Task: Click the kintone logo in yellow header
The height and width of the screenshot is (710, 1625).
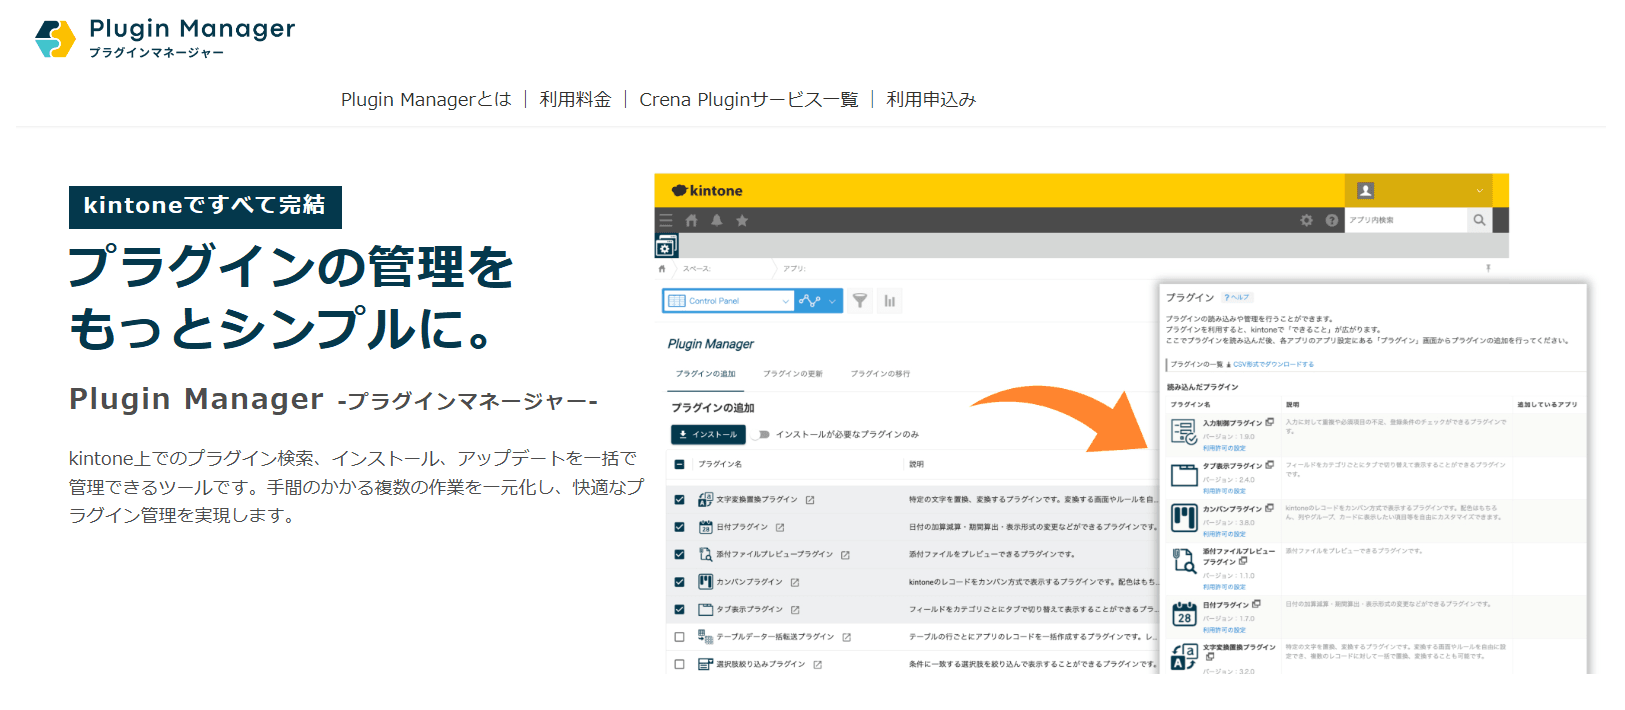Action: 707,191
